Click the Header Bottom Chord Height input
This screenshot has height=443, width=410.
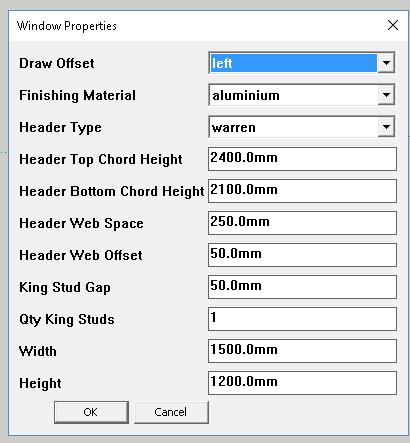tap(302, 191)
